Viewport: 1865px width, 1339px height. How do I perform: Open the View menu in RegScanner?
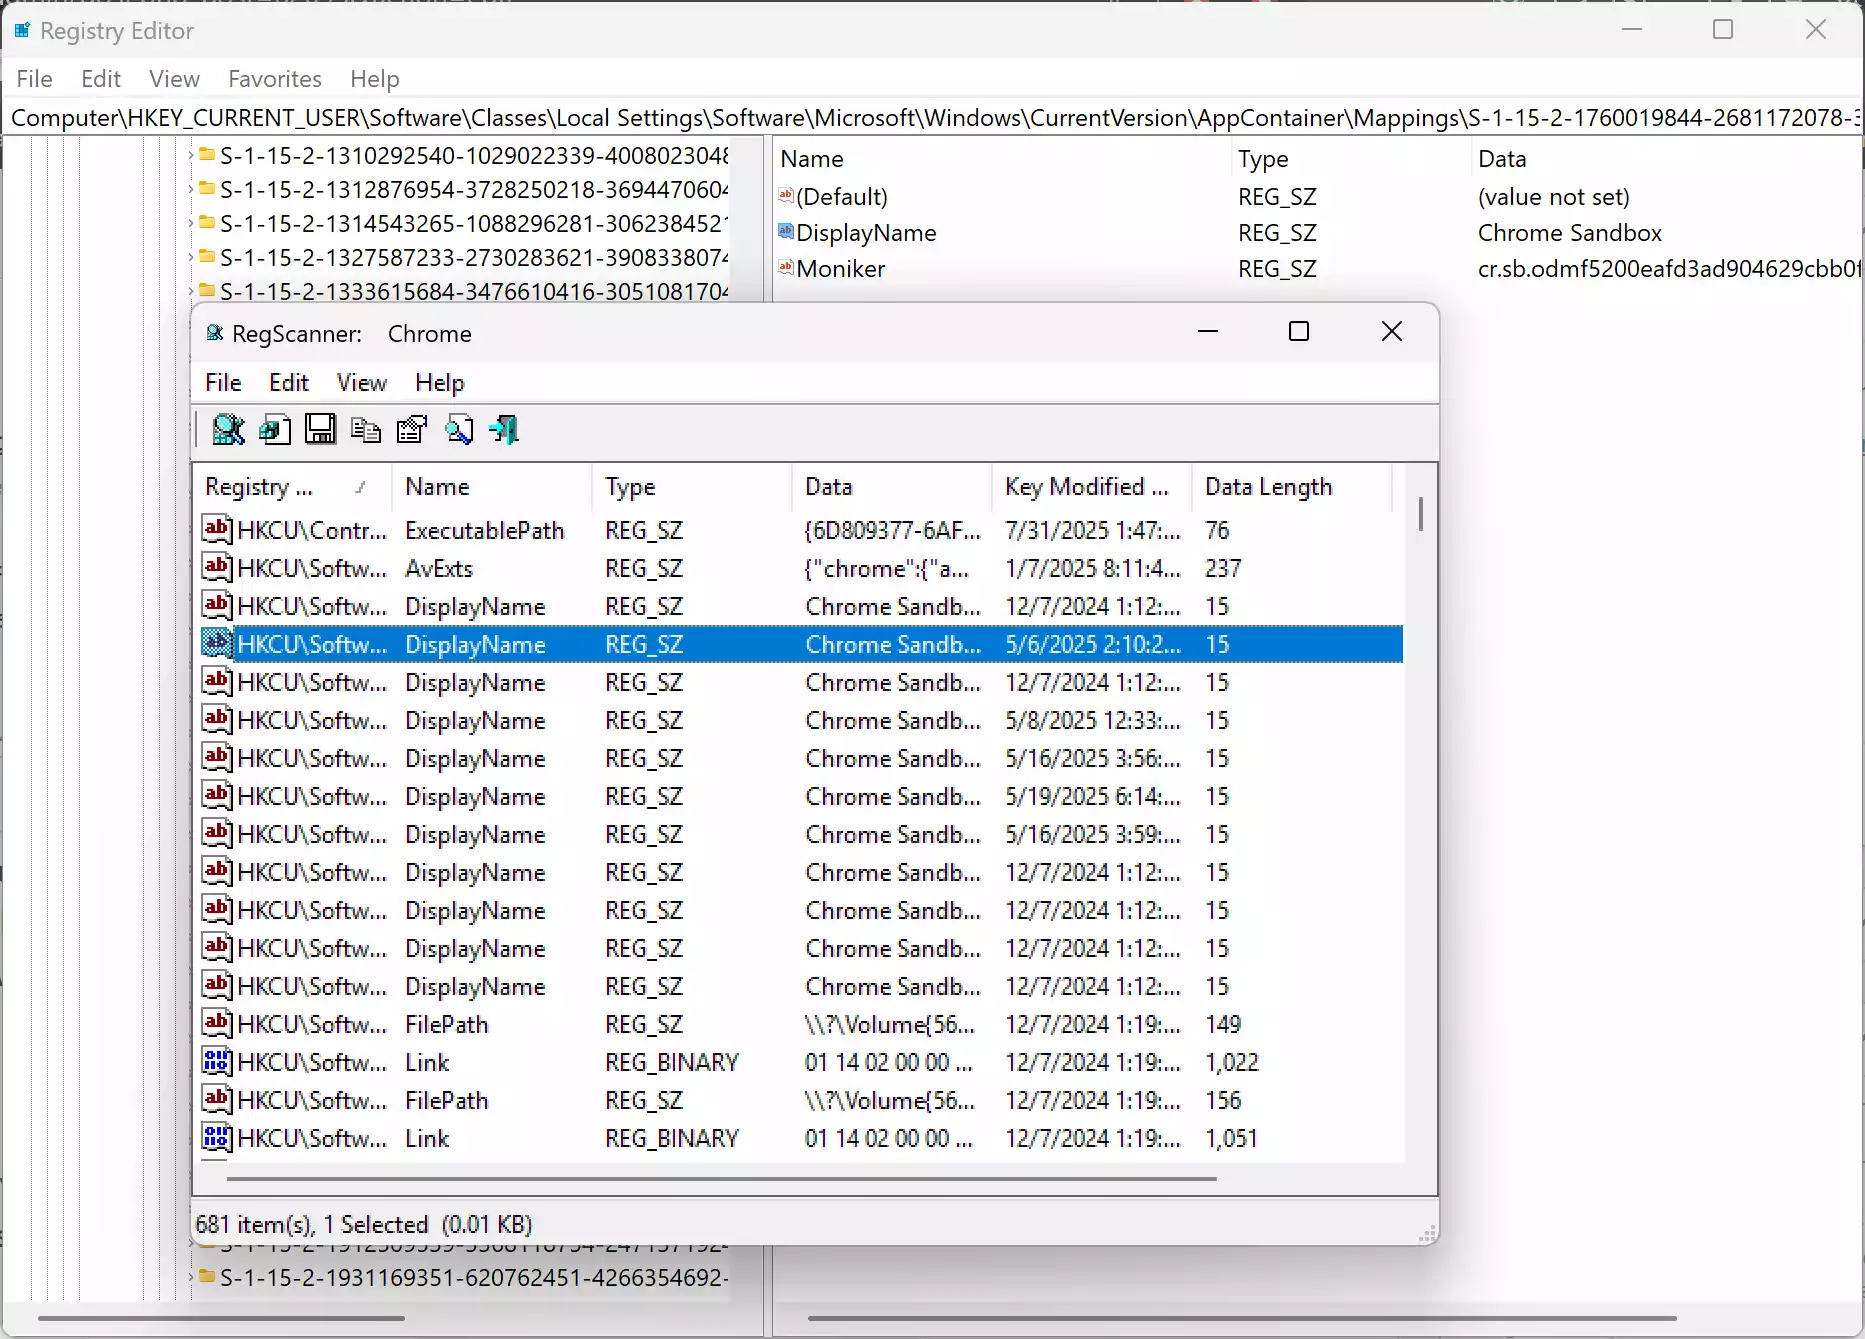361,382
